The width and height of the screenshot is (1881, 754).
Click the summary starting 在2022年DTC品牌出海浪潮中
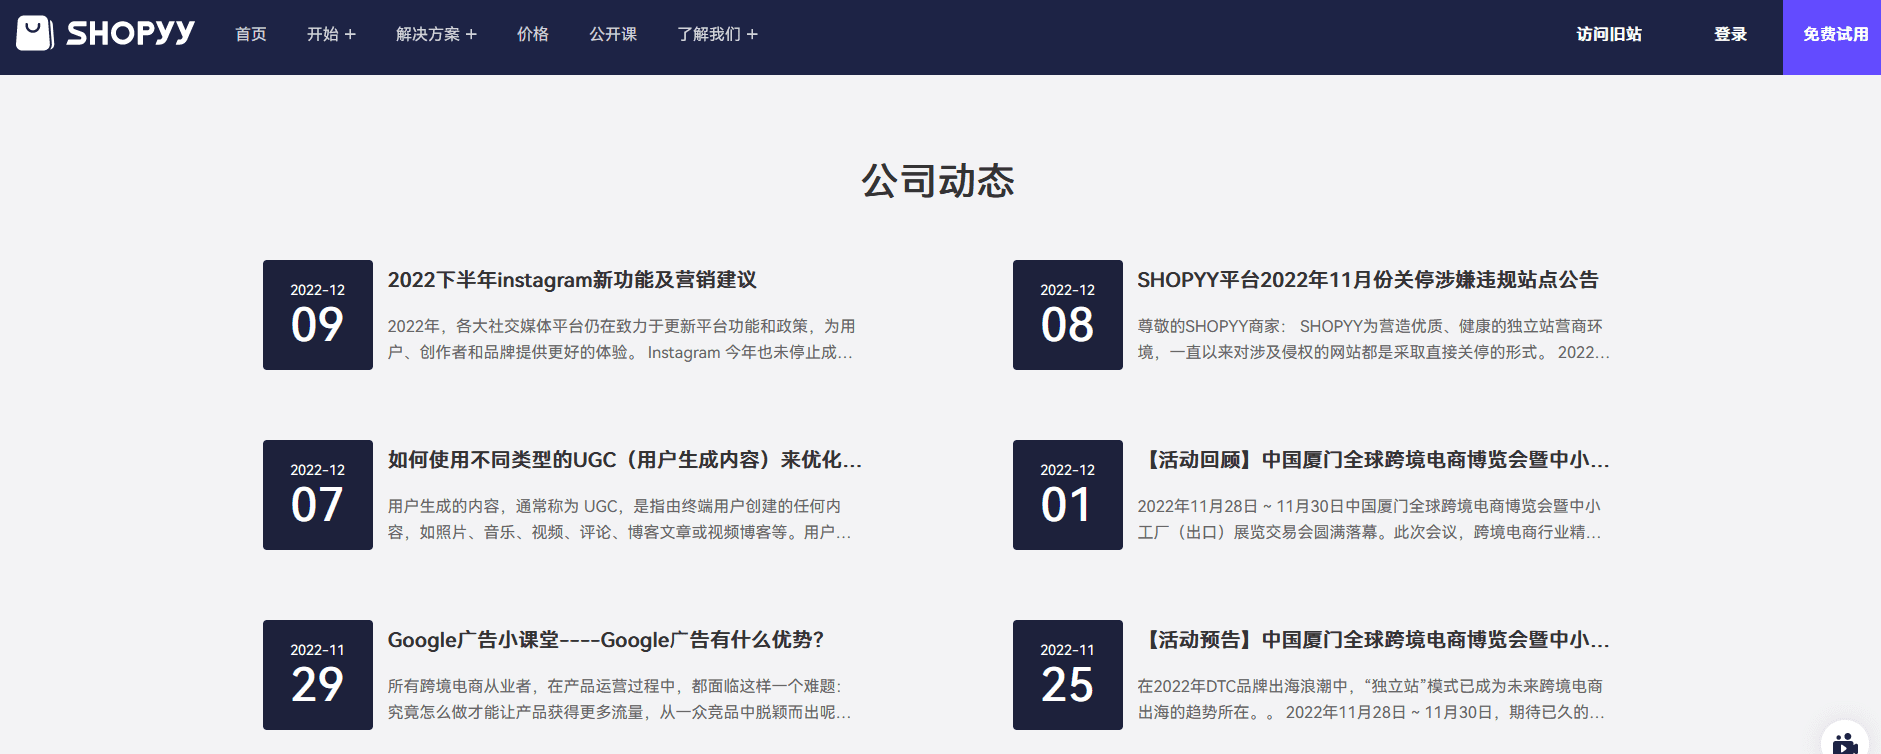[1371, 699]
